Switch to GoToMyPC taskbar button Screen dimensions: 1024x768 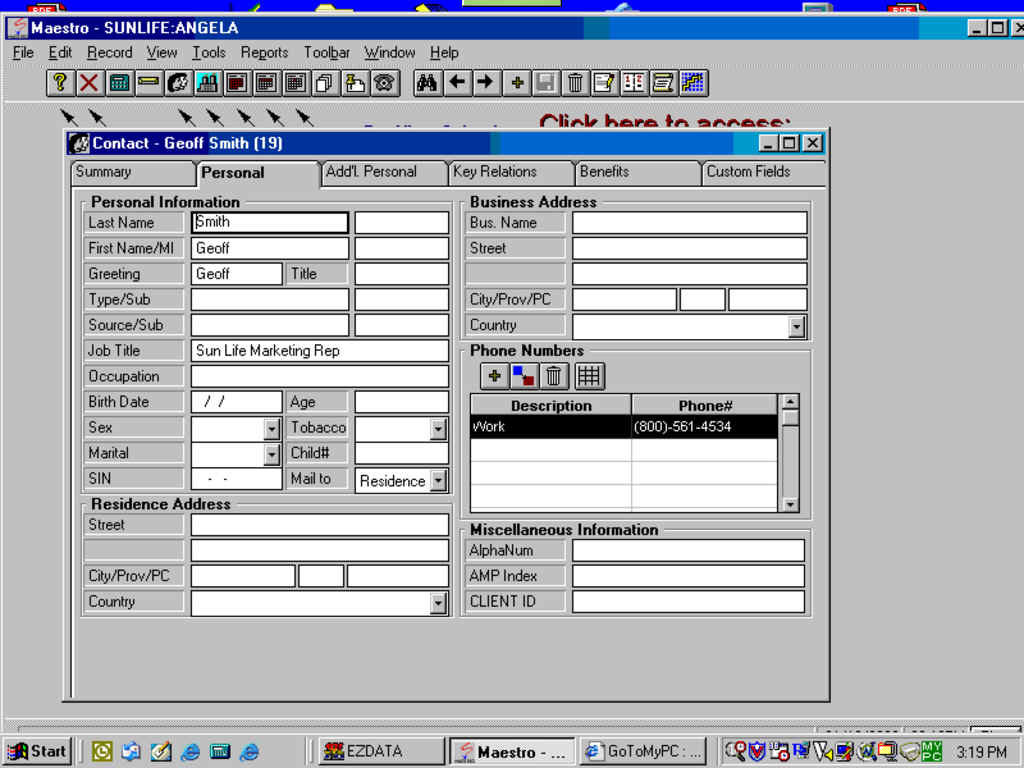[644, 752]
